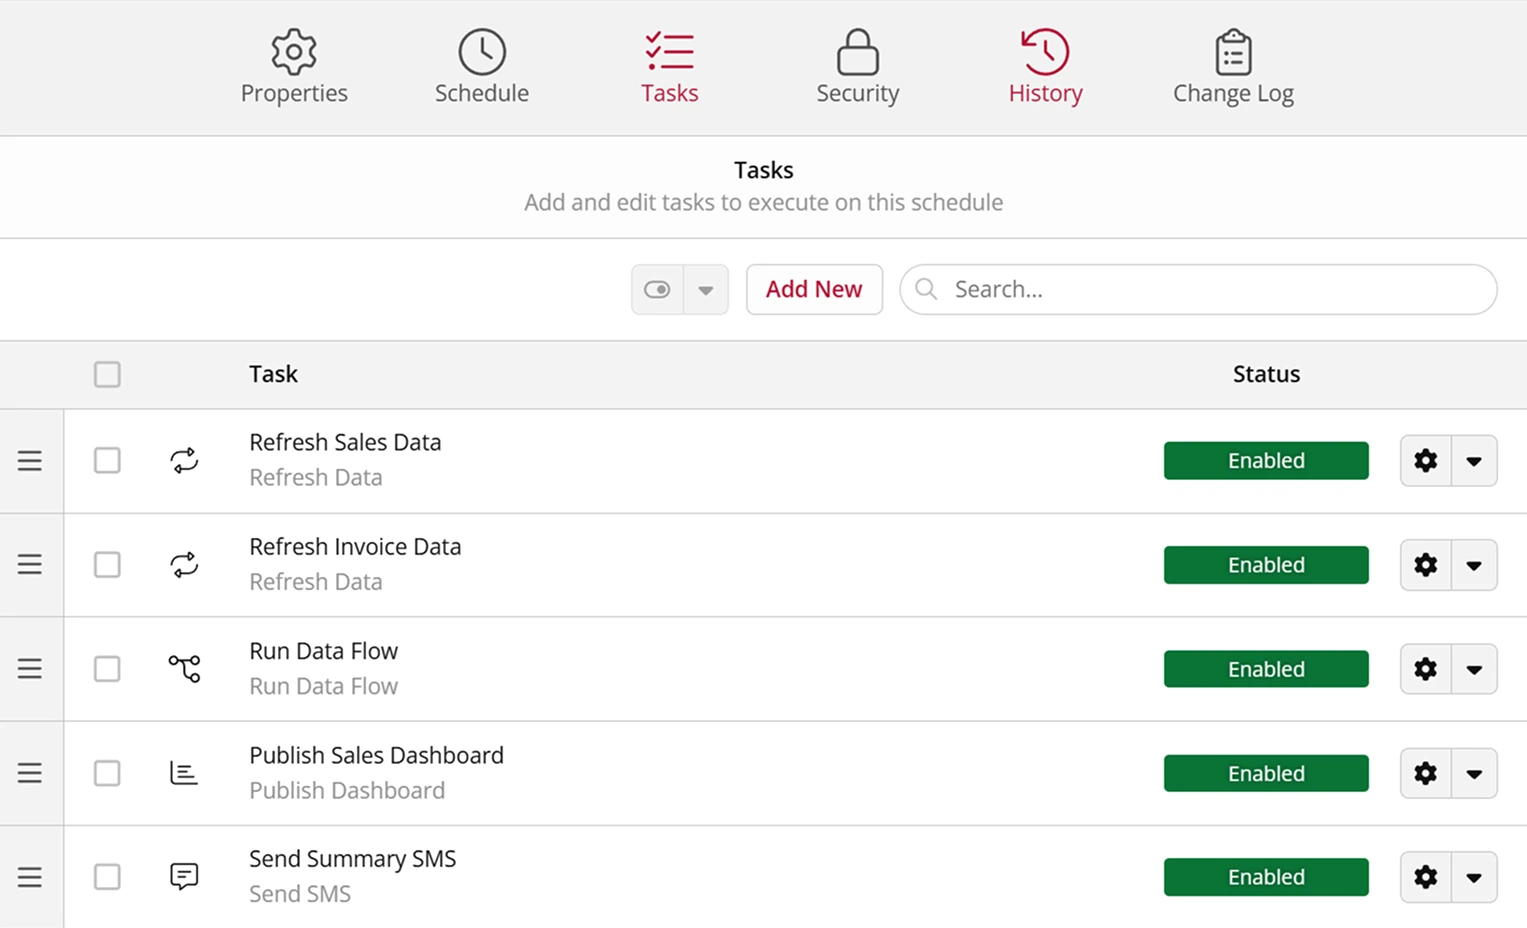Image resolution: width=1527 pixels, height=928 pixels.
Task: Expand the dropdown arrow next to the toggle button
Action: coord(706,289)
